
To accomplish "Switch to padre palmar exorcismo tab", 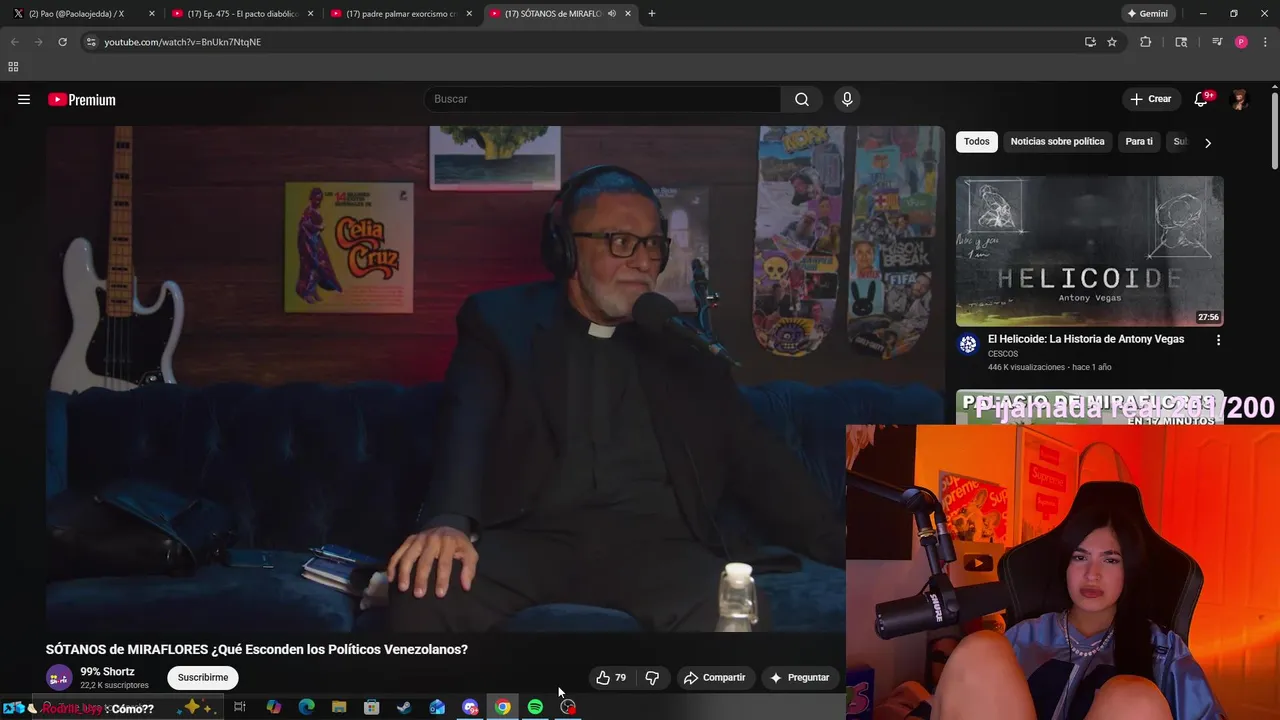I will pos(402,13).
